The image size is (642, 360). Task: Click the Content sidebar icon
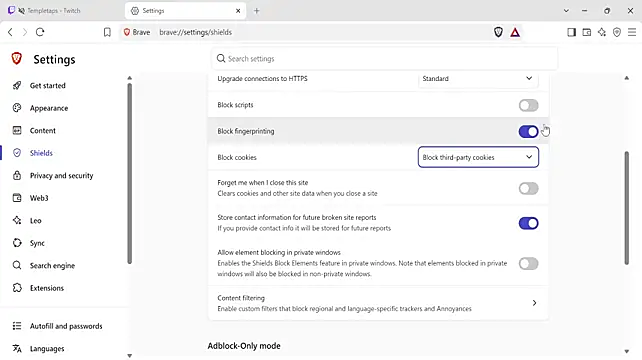17,130
